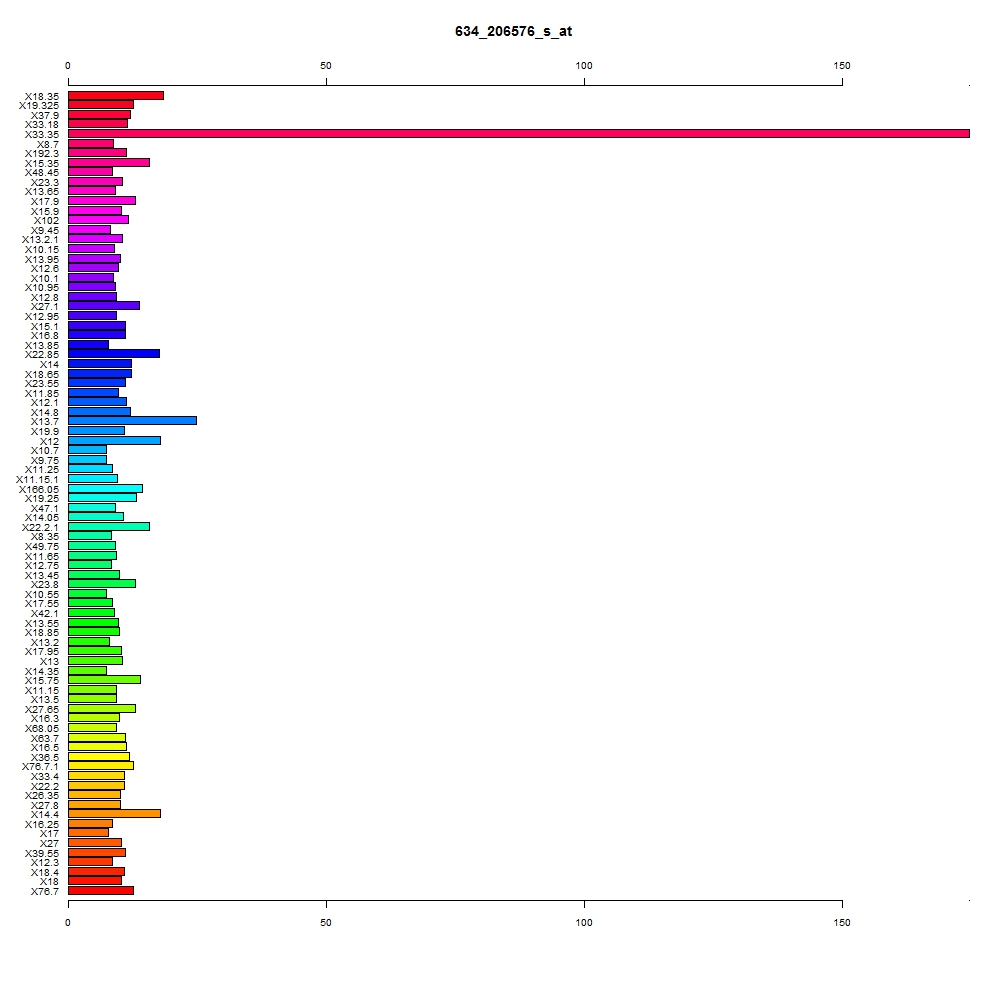The image size is (1000, 1000).
Task: Select the X166.05 label
Action: click(39, 490)
